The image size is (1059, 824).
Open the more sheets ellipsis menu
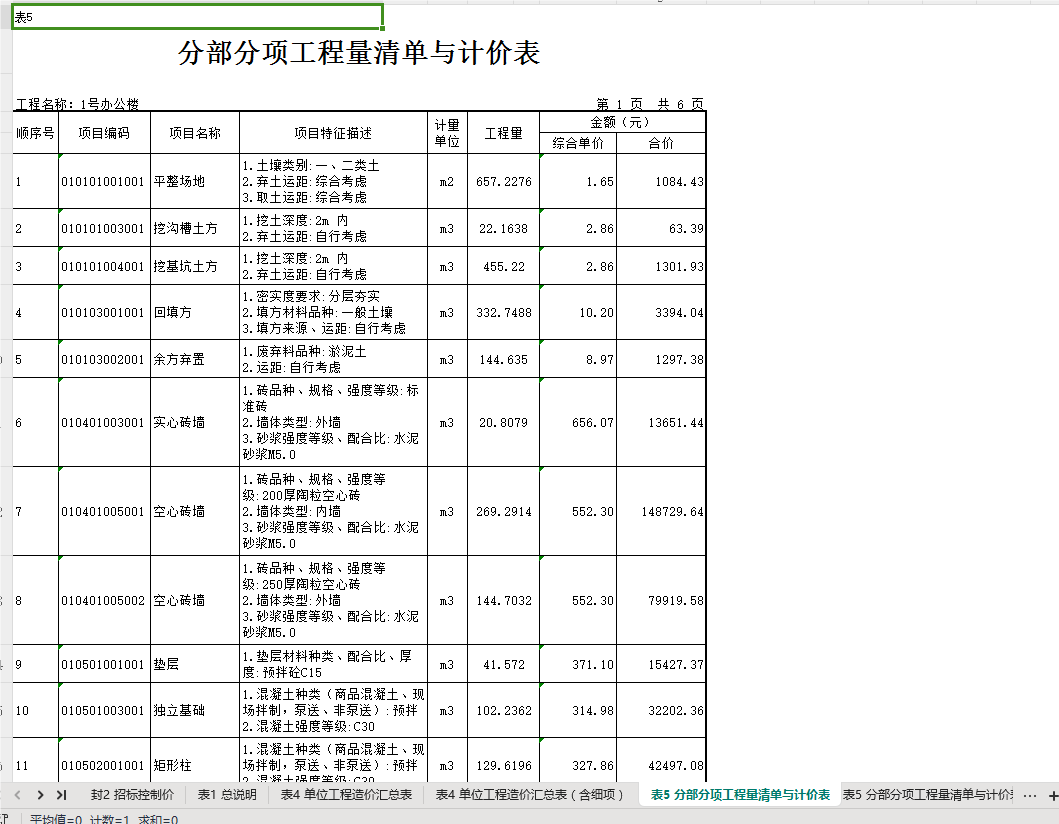point(1030,796)
